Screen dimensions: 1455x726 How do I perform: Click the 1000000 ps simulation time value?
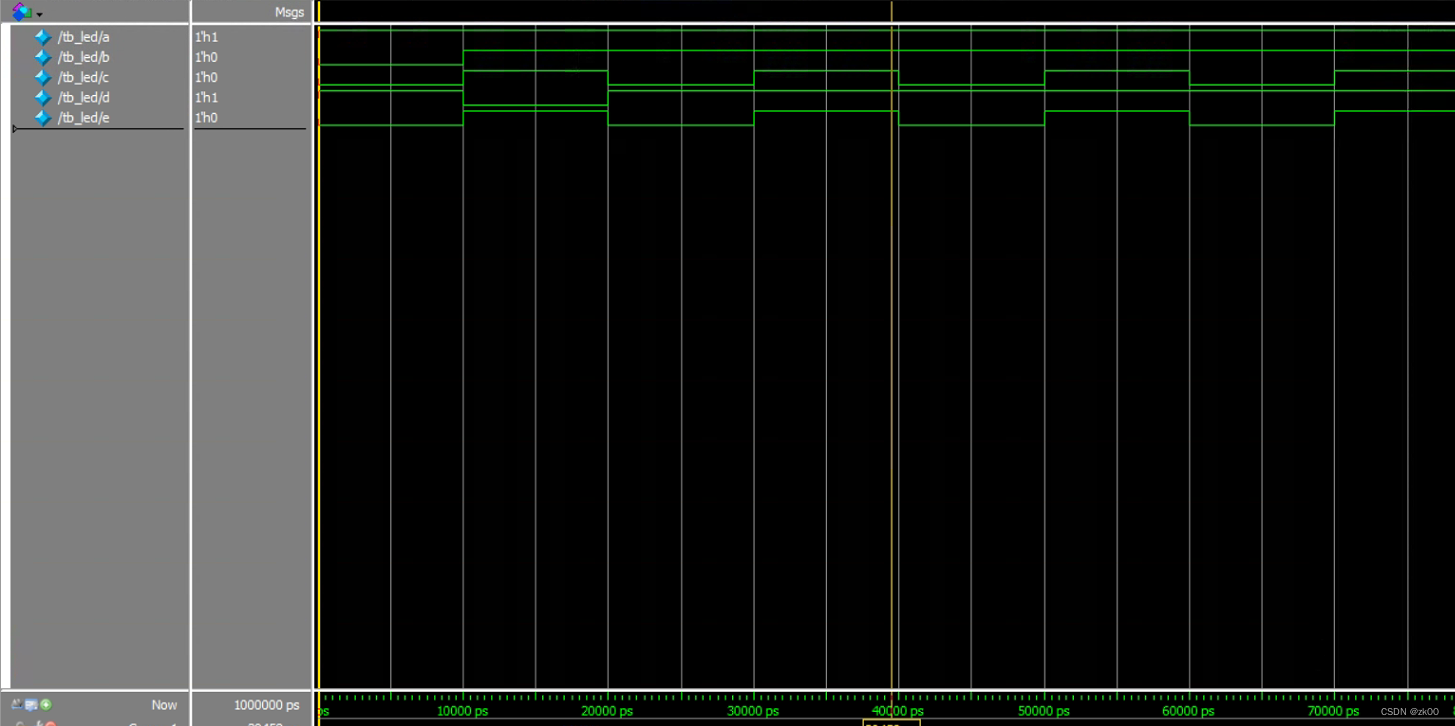tap(266, 705)
